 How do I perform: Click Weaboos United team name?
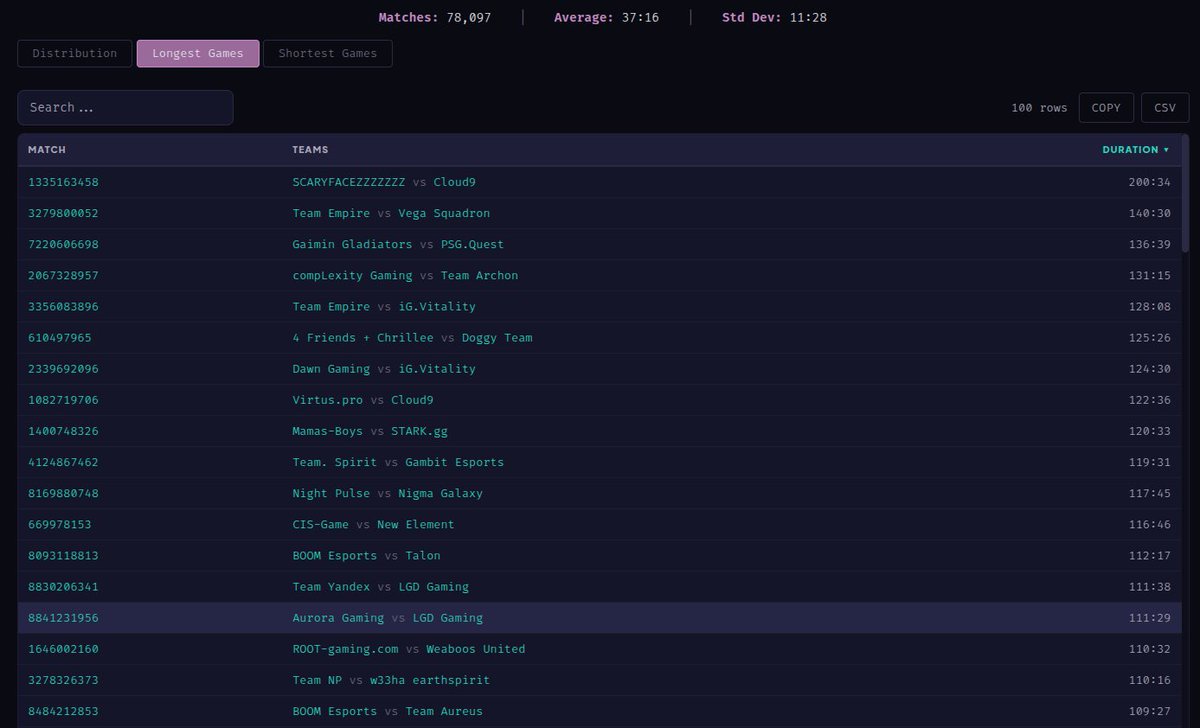tap(476, 648)
